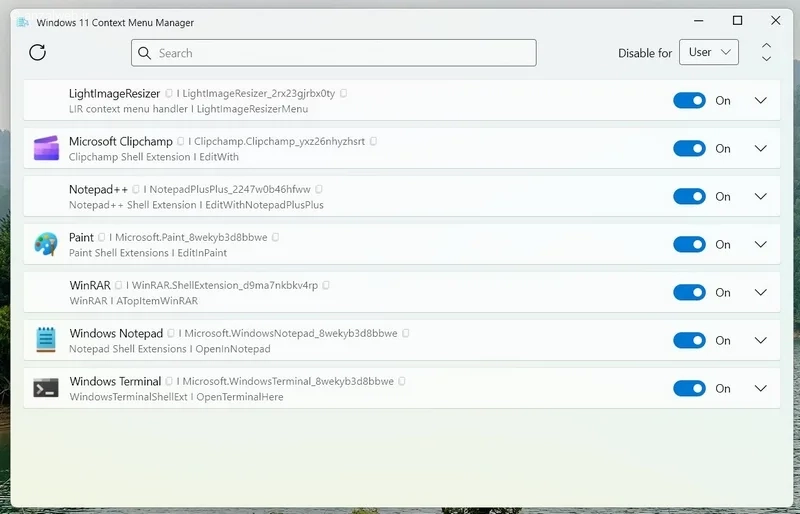Expand the Notepad++ row chevron
This screenshot has width=800, height=514.
[760, 197]
